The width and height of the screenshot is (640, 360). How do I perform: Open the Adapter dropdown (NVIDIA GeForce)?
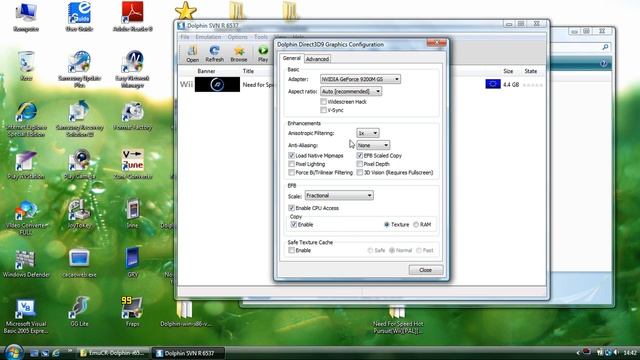pyautogui.click(x=360, y=79)
